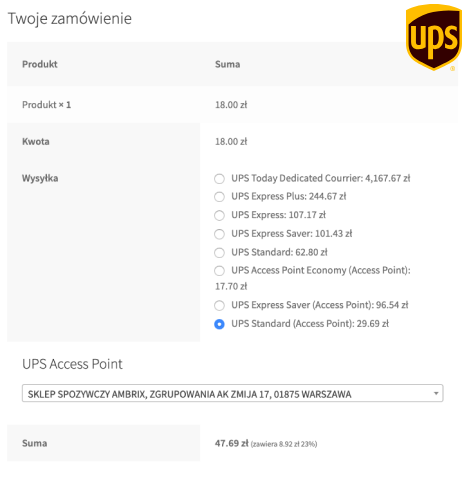This screenshot has height=480, width=468.
Task: Click SKLEP SPOZYWCZY AMBRIX address text
Action: click(189, 394)
